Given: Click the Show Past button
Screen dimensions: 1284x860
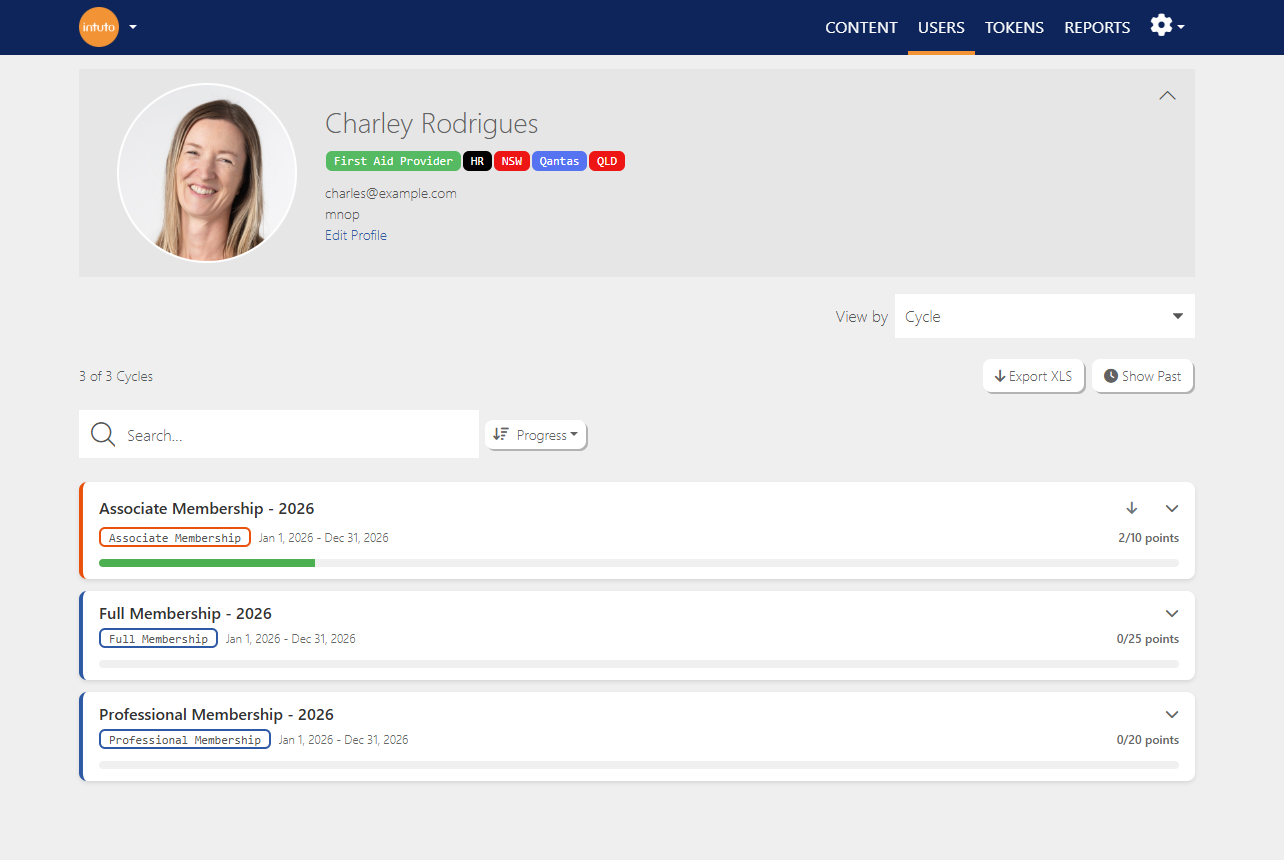Looking at the screenshot, I should (x=1143, y=376).
